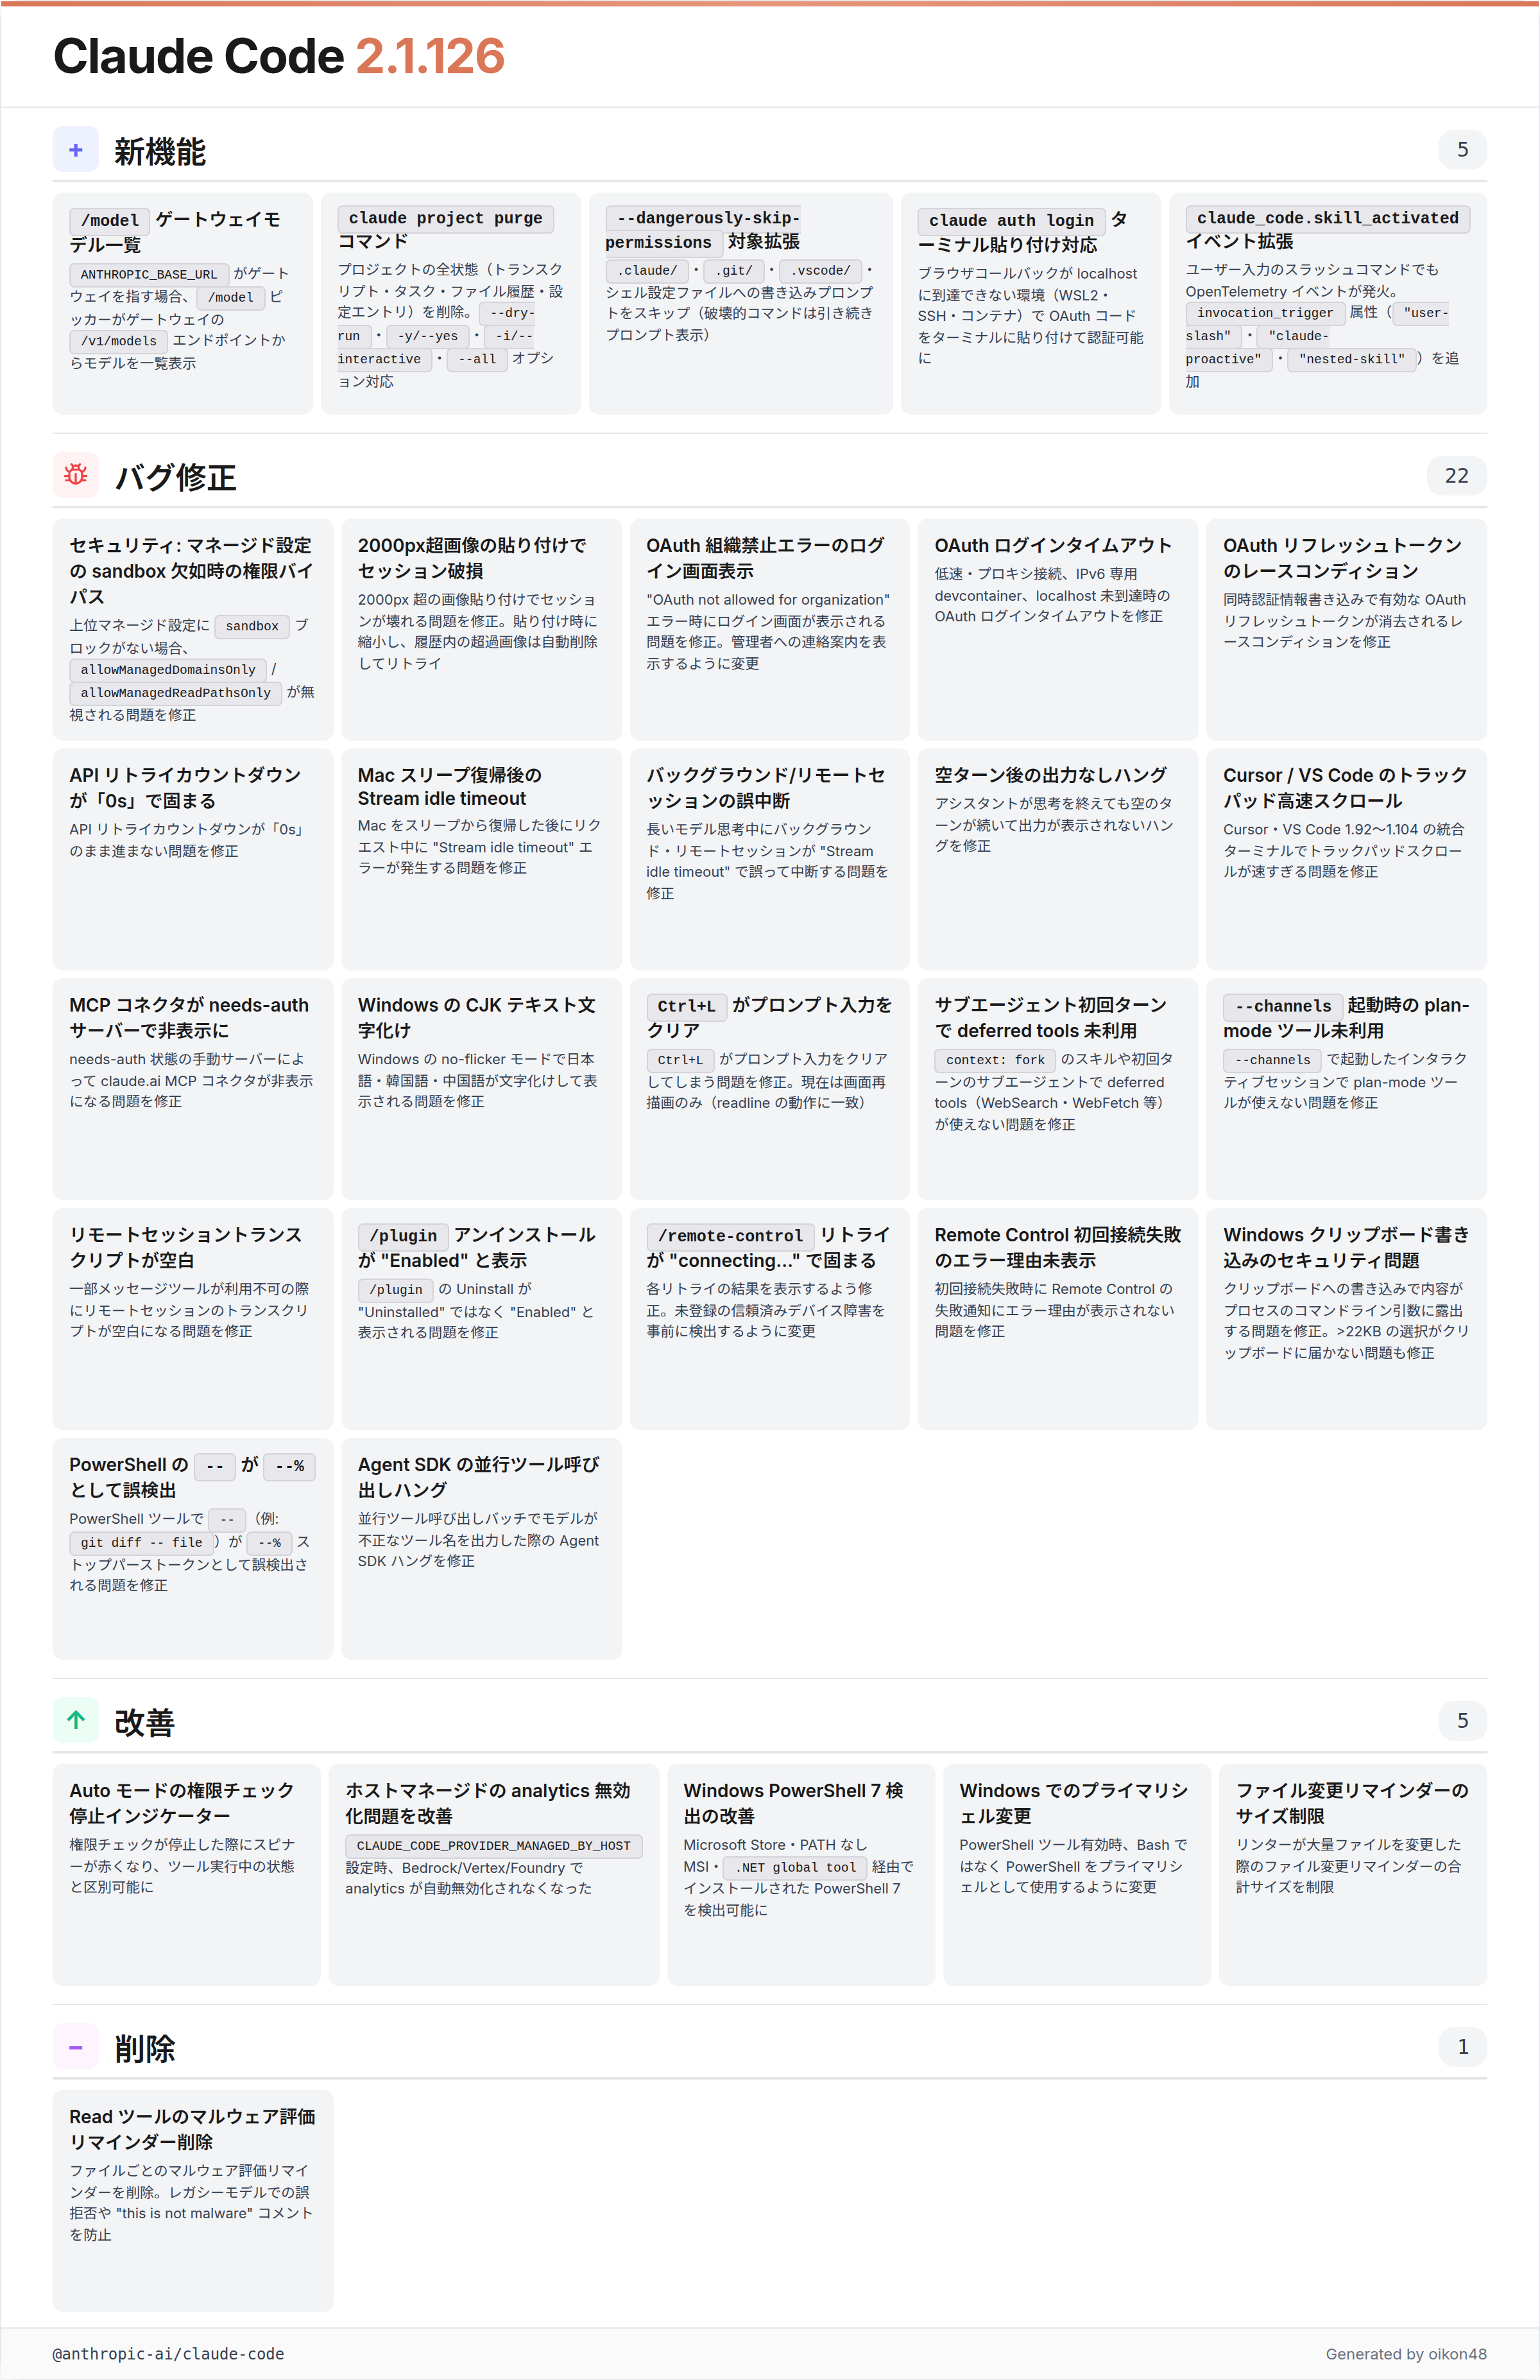The width and height of the screenshot is (1540, 2380).
Task: Click the count badge "5" in the 新機能 header
Action: [x=1462, y=150]
